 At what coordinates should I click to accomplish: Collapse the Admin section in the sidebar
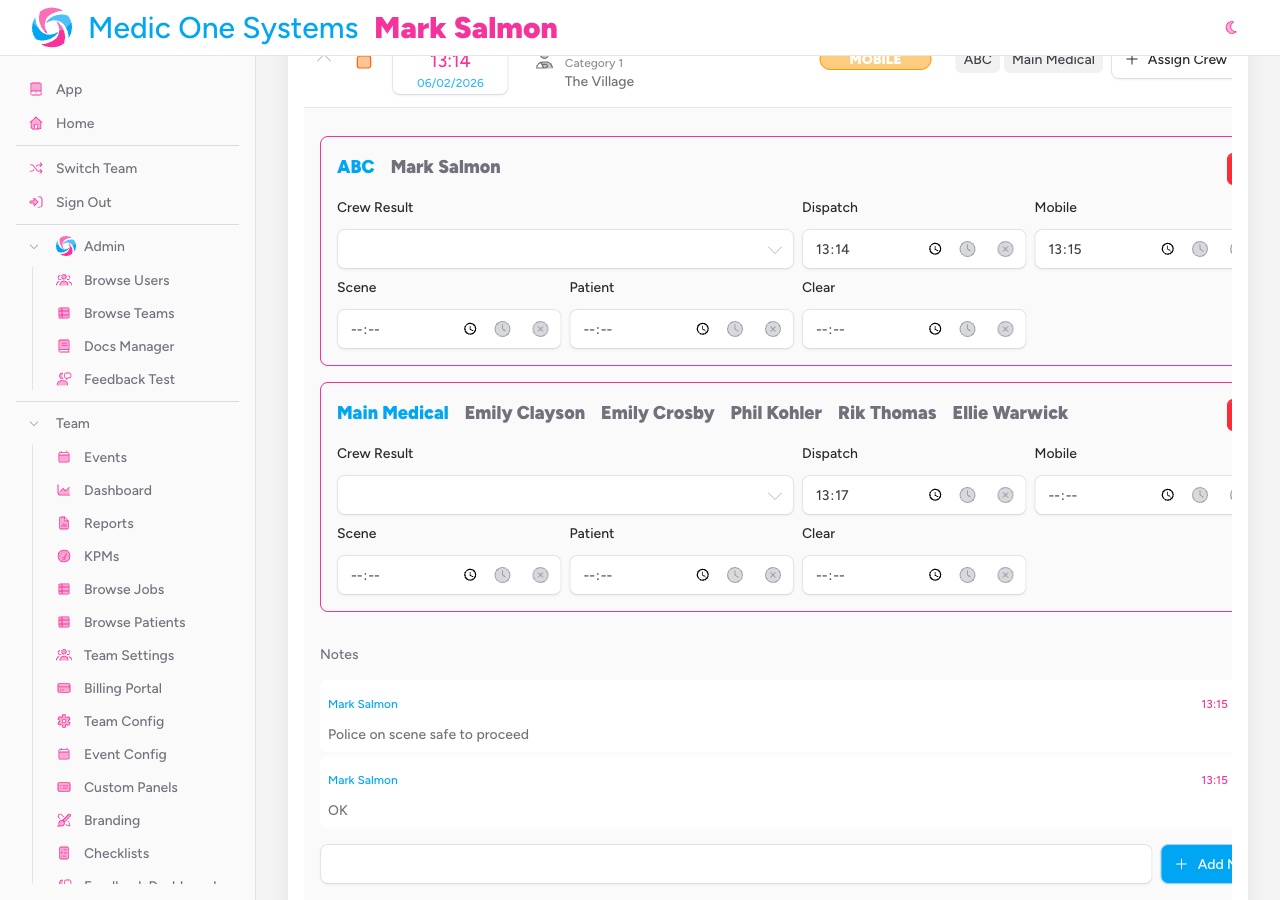(x=33, y=246)
